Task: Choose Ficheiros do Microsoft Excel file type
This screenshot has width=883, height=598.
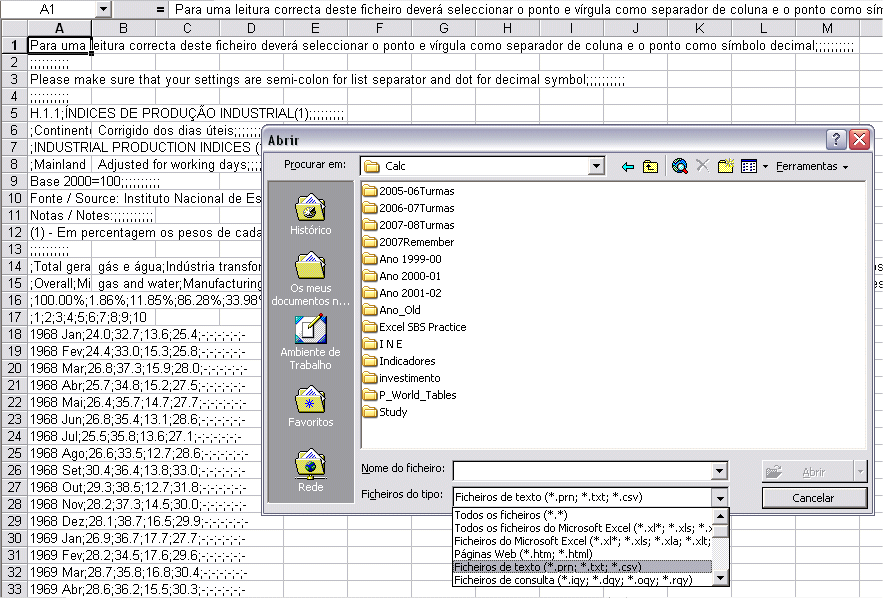Action: pyautogui.click(x=582, y=541)
